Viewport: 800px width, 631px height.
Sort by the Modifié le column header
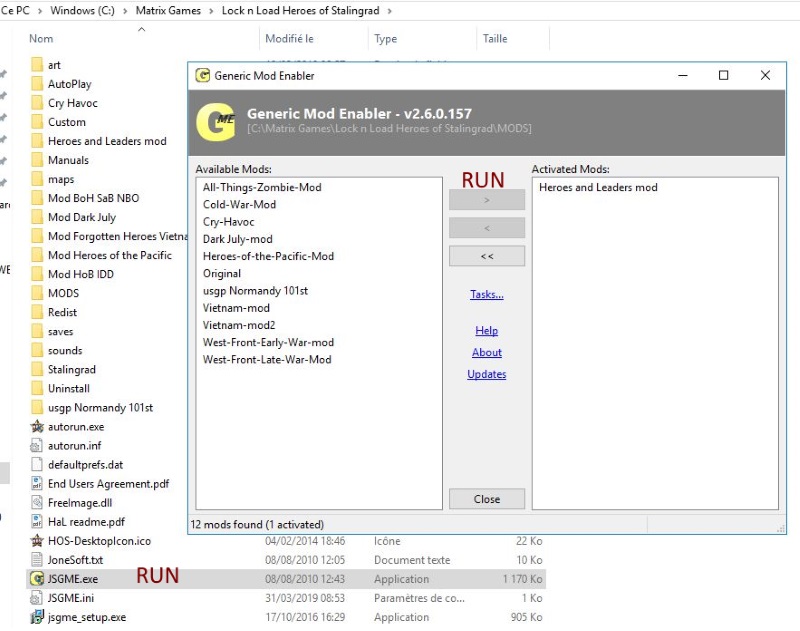pyautogui.click(x=289, y=39)
